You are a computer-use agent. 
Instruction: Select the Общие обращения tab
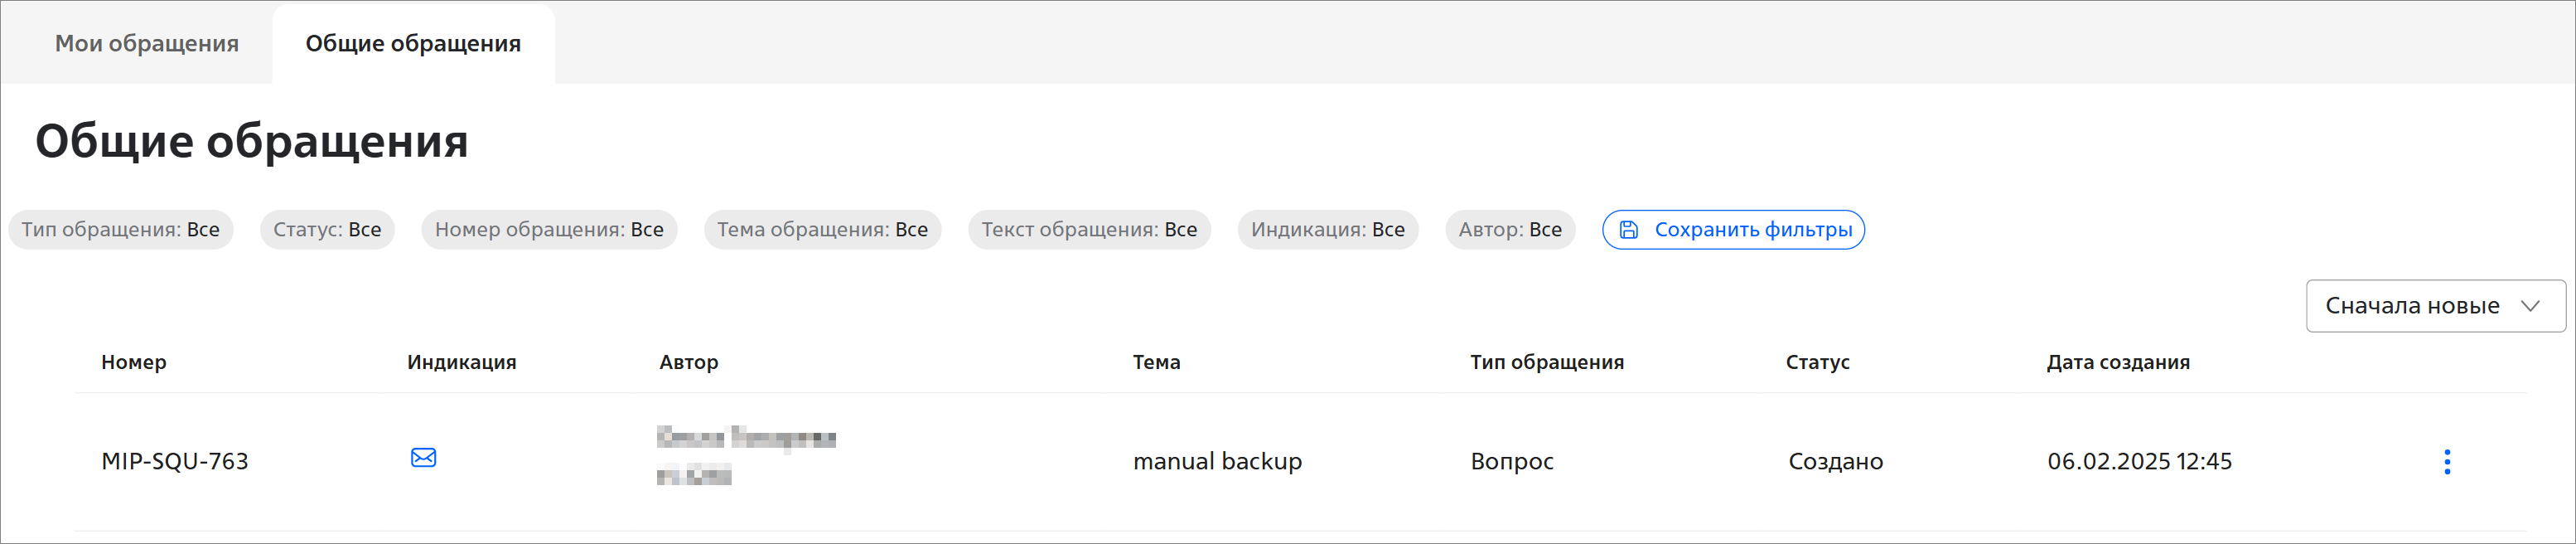pos(413,44)
